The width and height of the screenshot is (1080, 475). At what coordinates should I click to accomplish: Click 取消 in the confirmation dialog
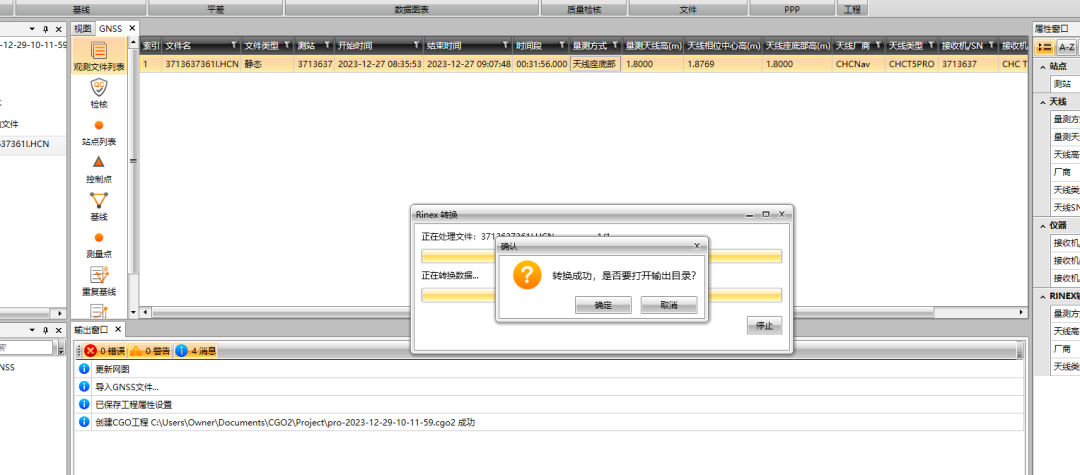669,305
